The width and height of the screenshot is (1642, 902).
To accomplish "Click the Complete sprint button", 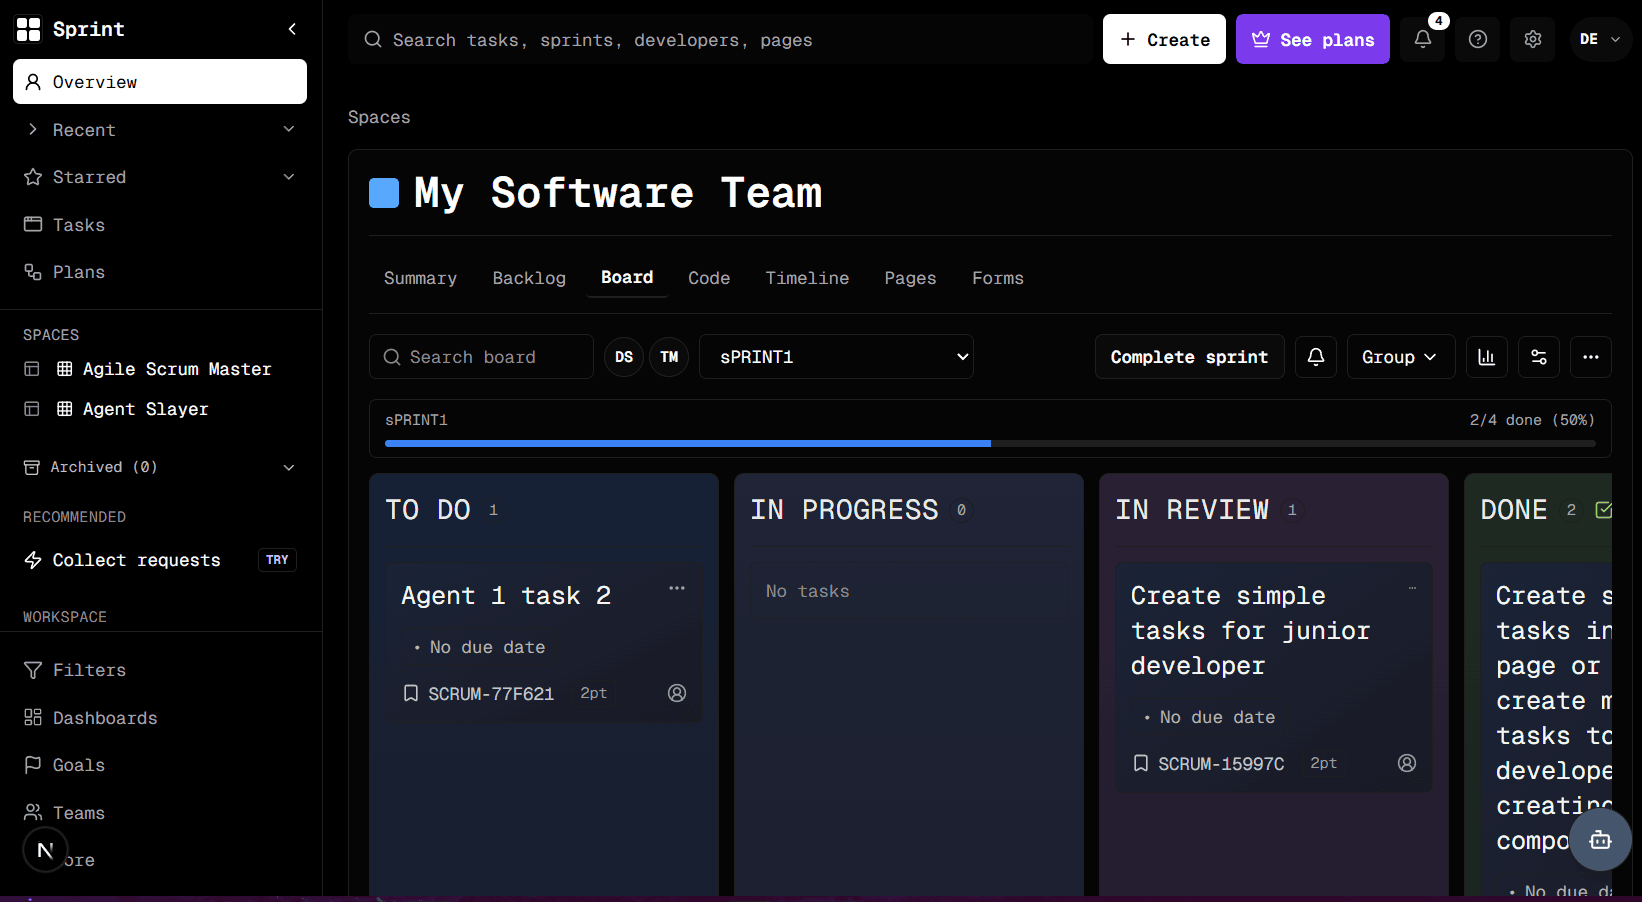I will tap(1189, 357).
